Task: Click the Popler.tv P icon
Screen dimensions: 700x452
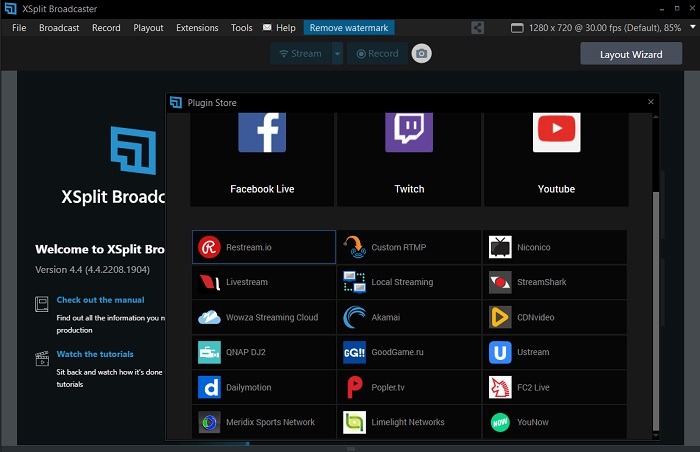Action: tap(355, 387)
